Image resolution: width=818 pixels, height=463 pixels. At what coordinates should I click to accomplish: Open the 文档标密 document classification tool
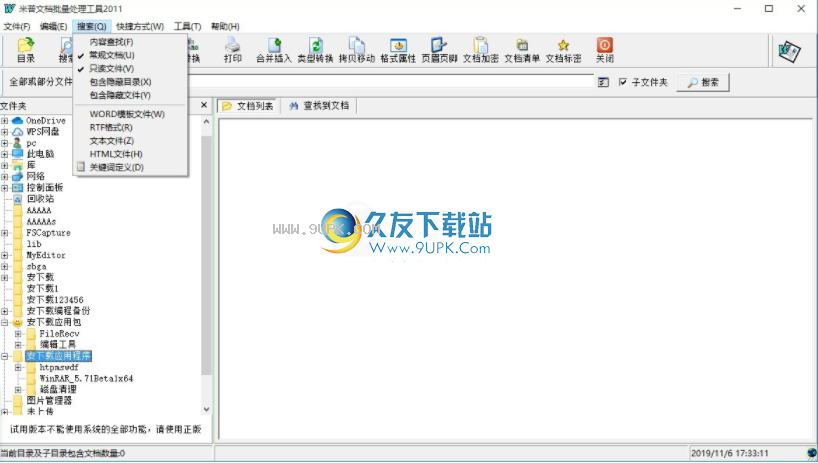click(563, 50)
